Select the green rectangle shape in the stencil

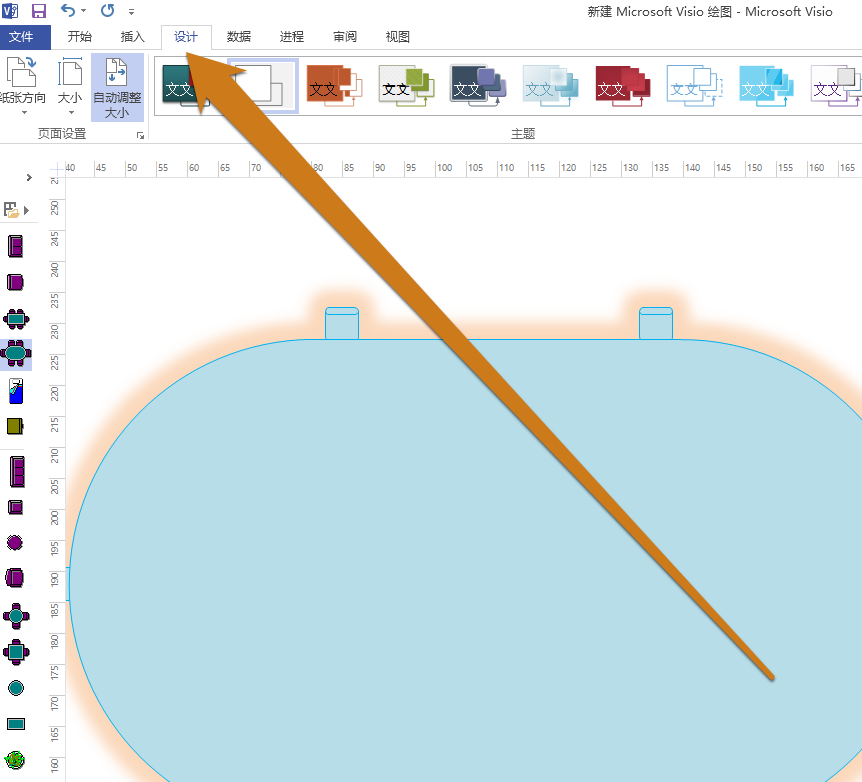click(16, 427)
